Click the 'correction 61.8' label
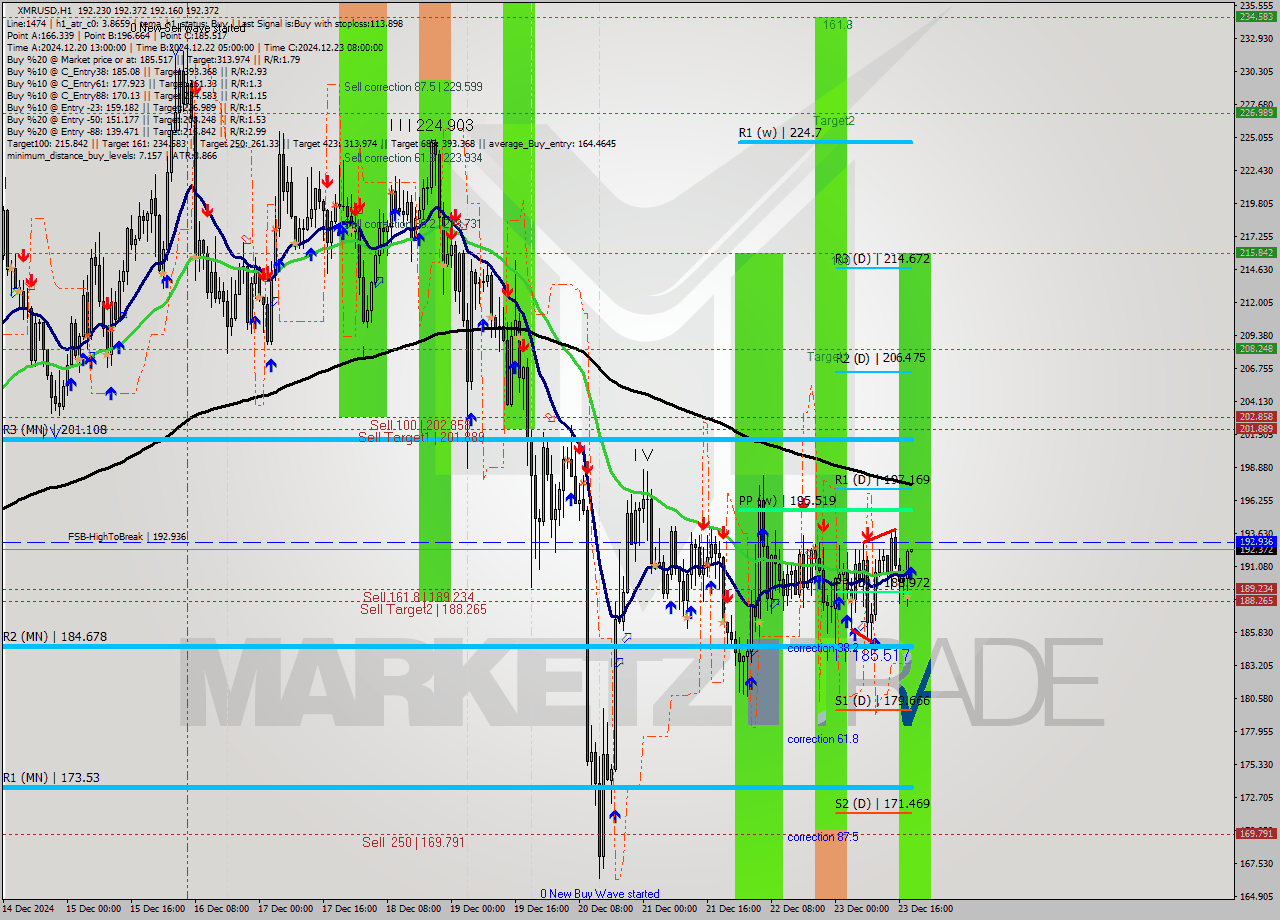1280x920 pixels. [822, 739]
